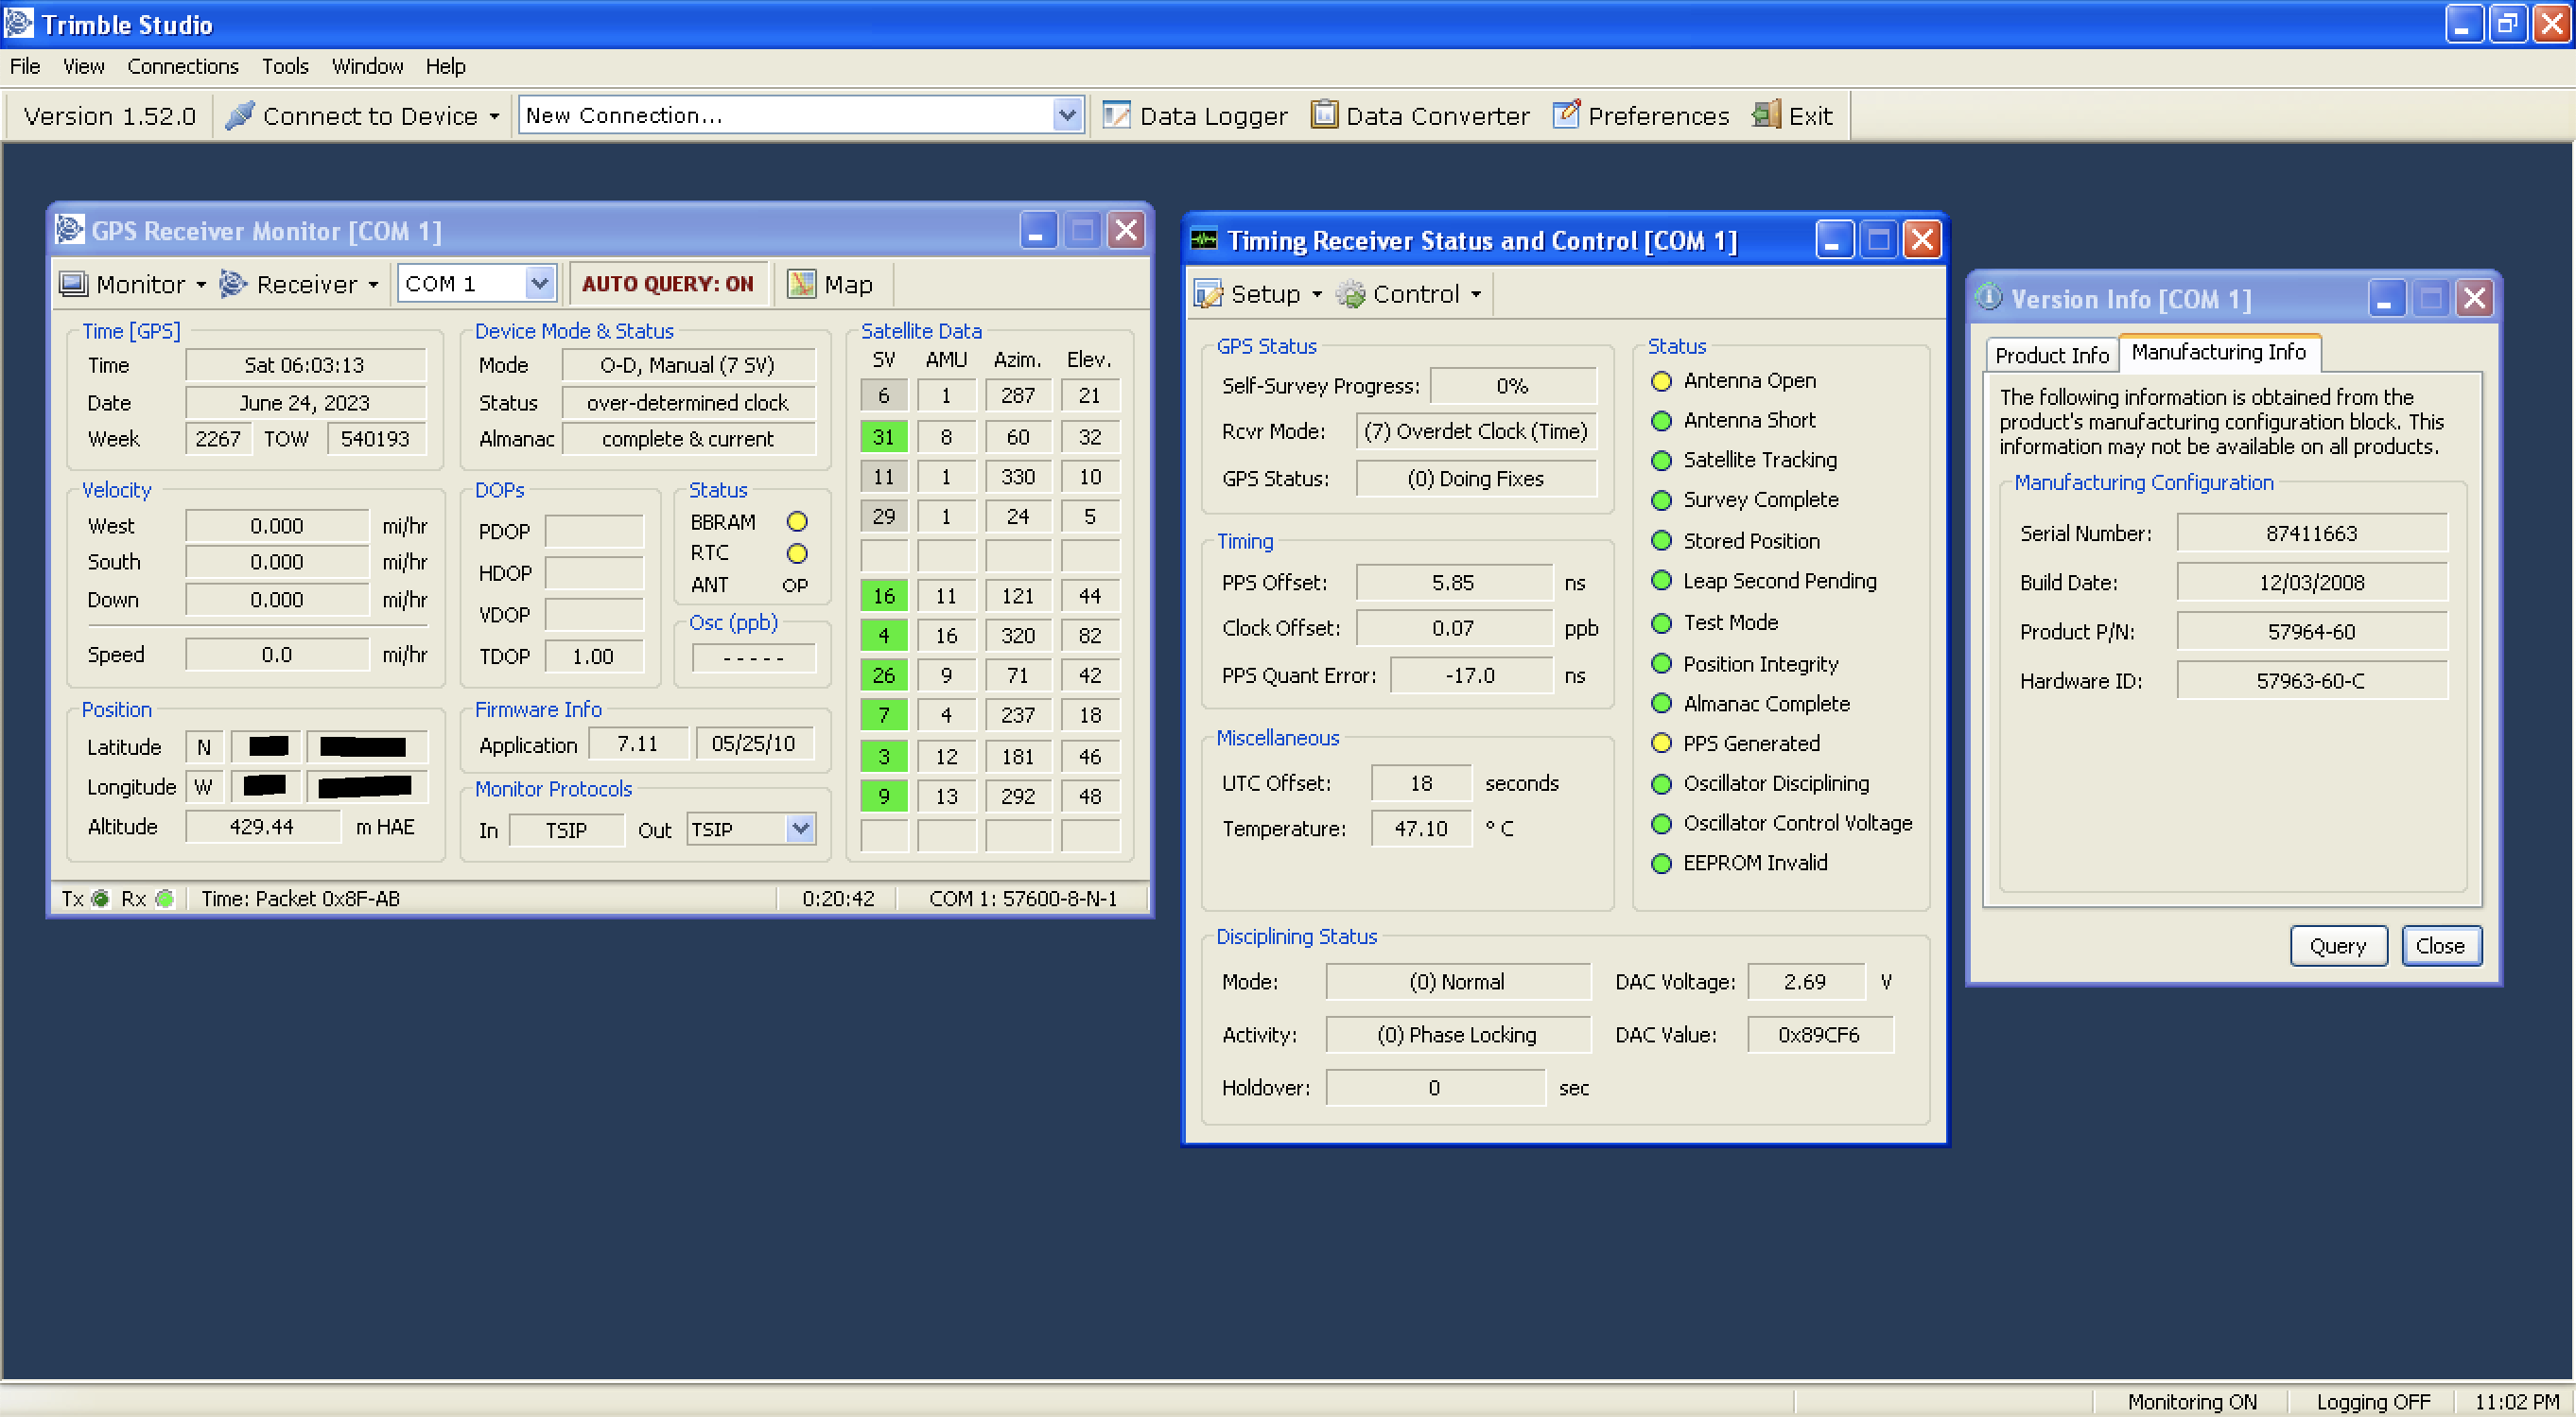Image resolution: width=2576 pixels, height=1417 pixels.
Task: Click the Tx indicator light in status bar
Action: tap(100, 898)
